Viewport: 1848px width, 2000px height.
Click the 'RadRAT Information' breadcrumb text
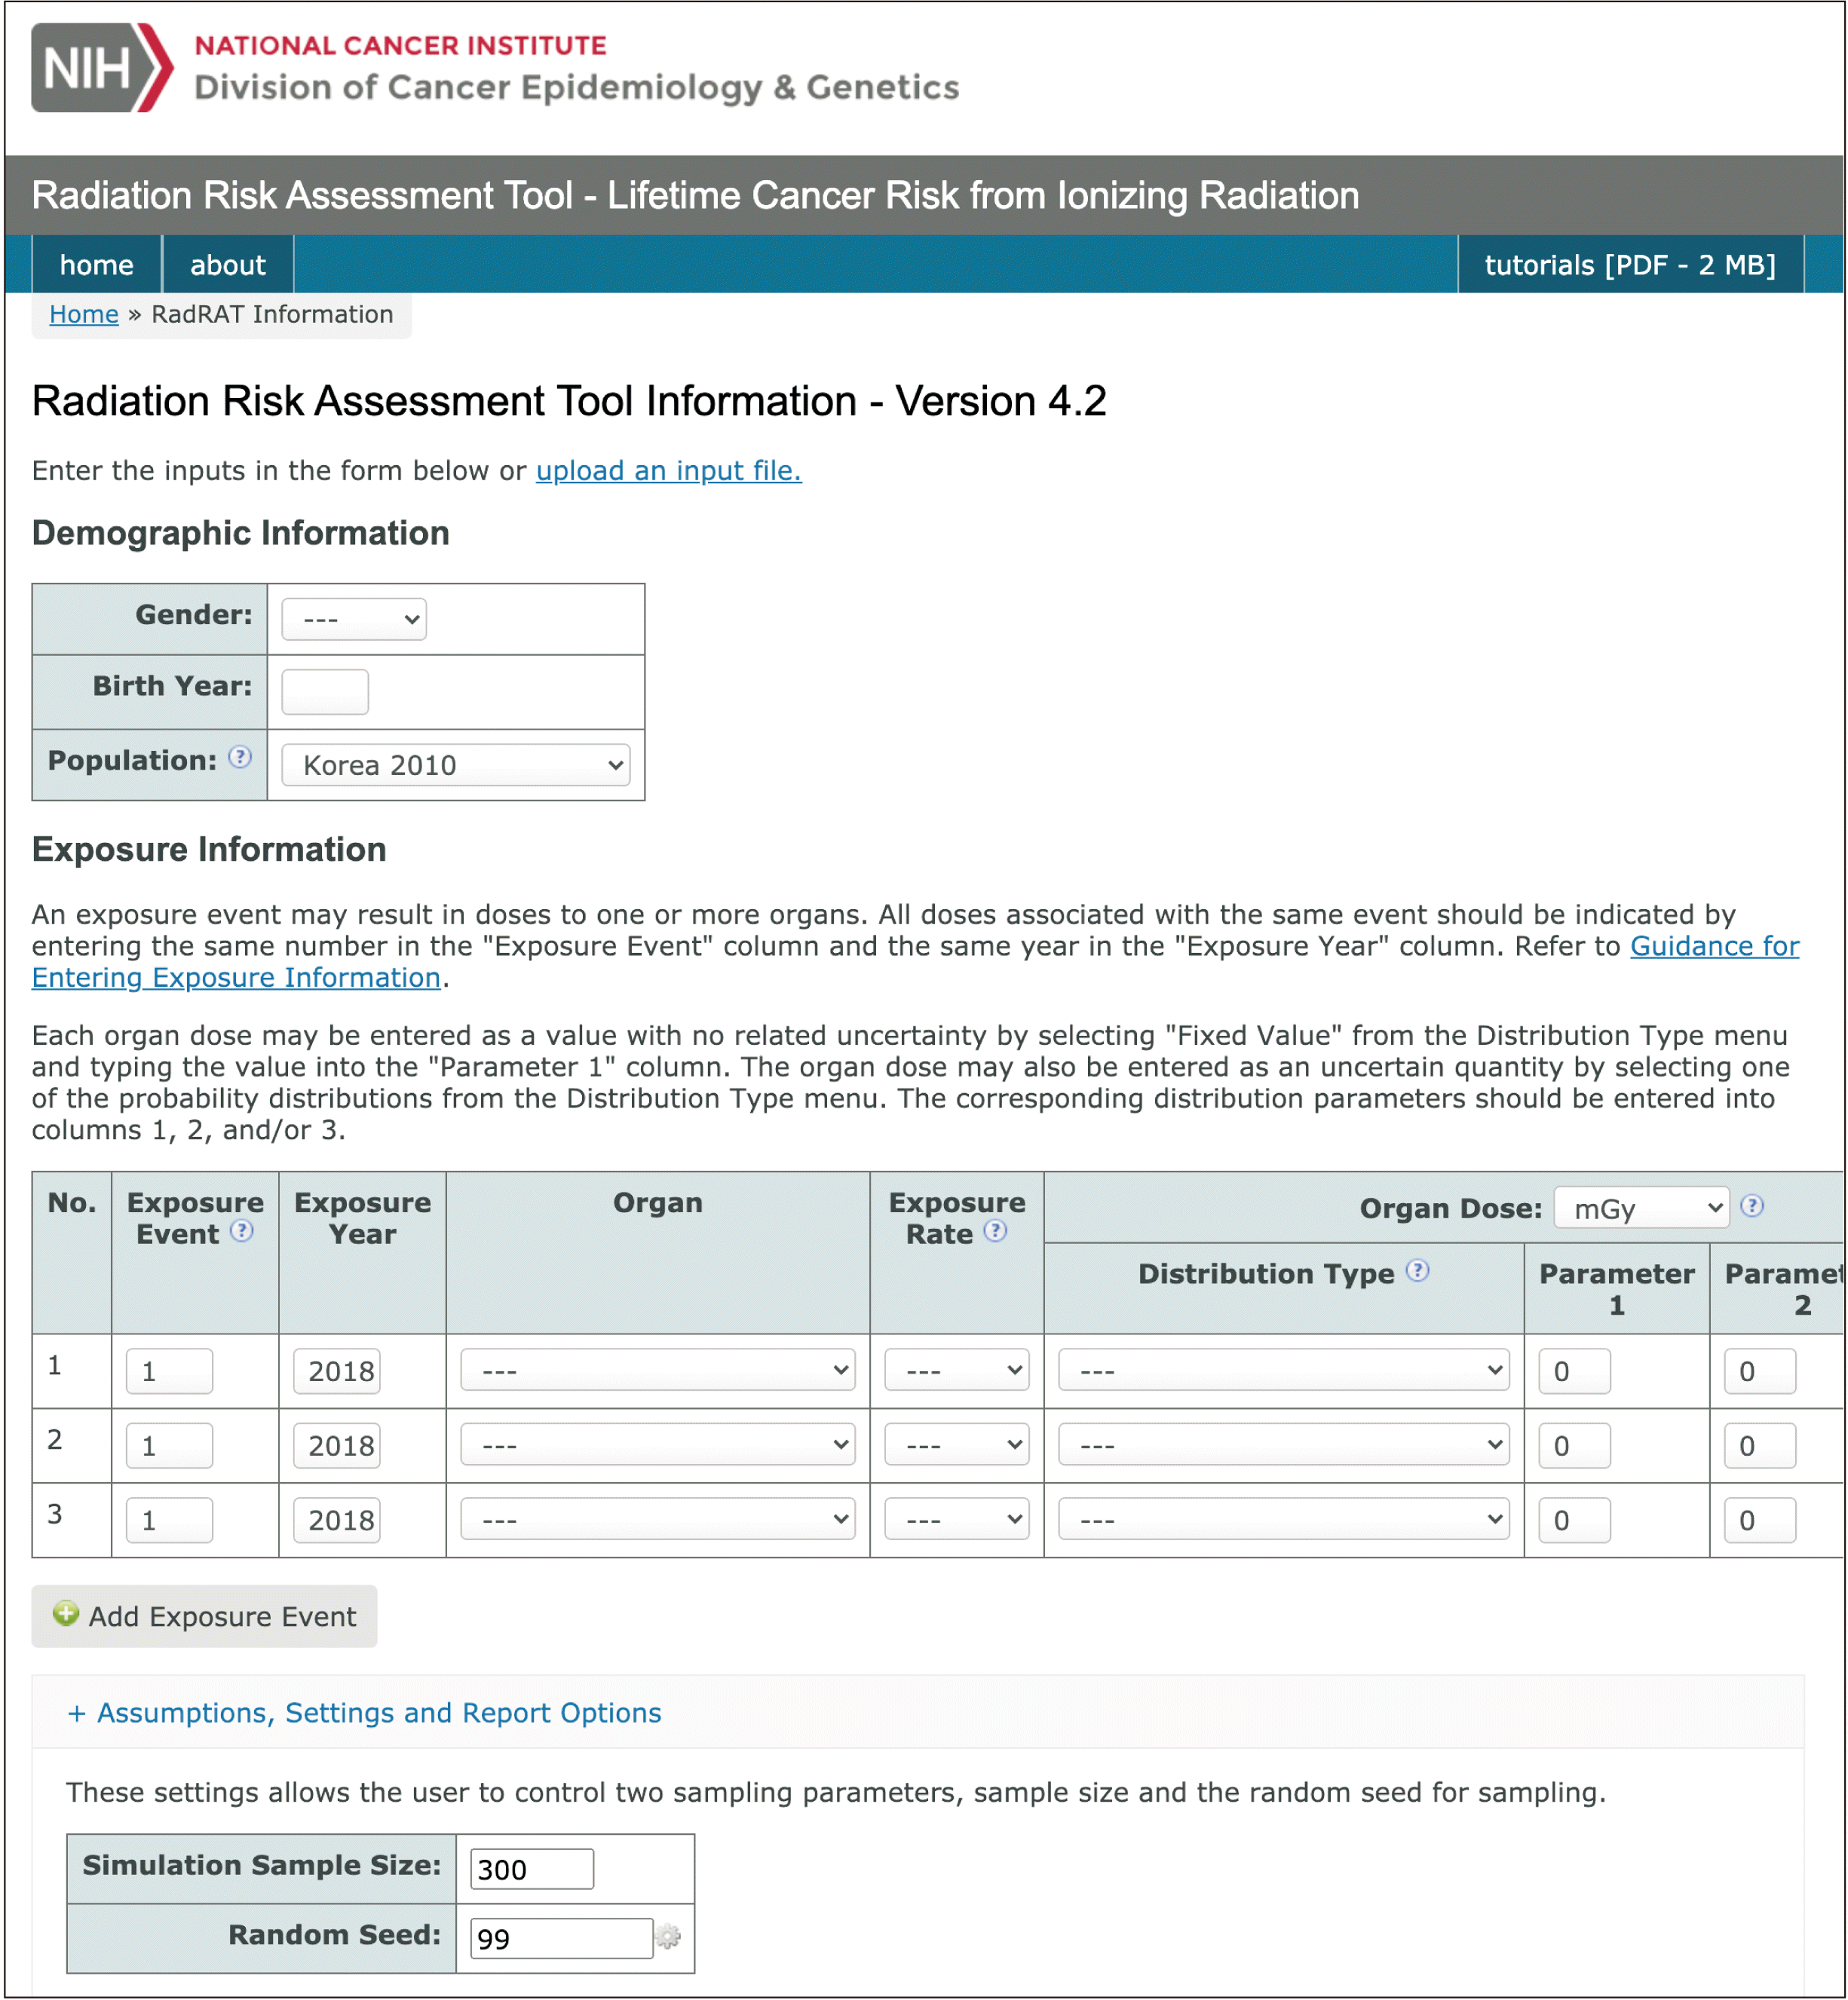272,314
